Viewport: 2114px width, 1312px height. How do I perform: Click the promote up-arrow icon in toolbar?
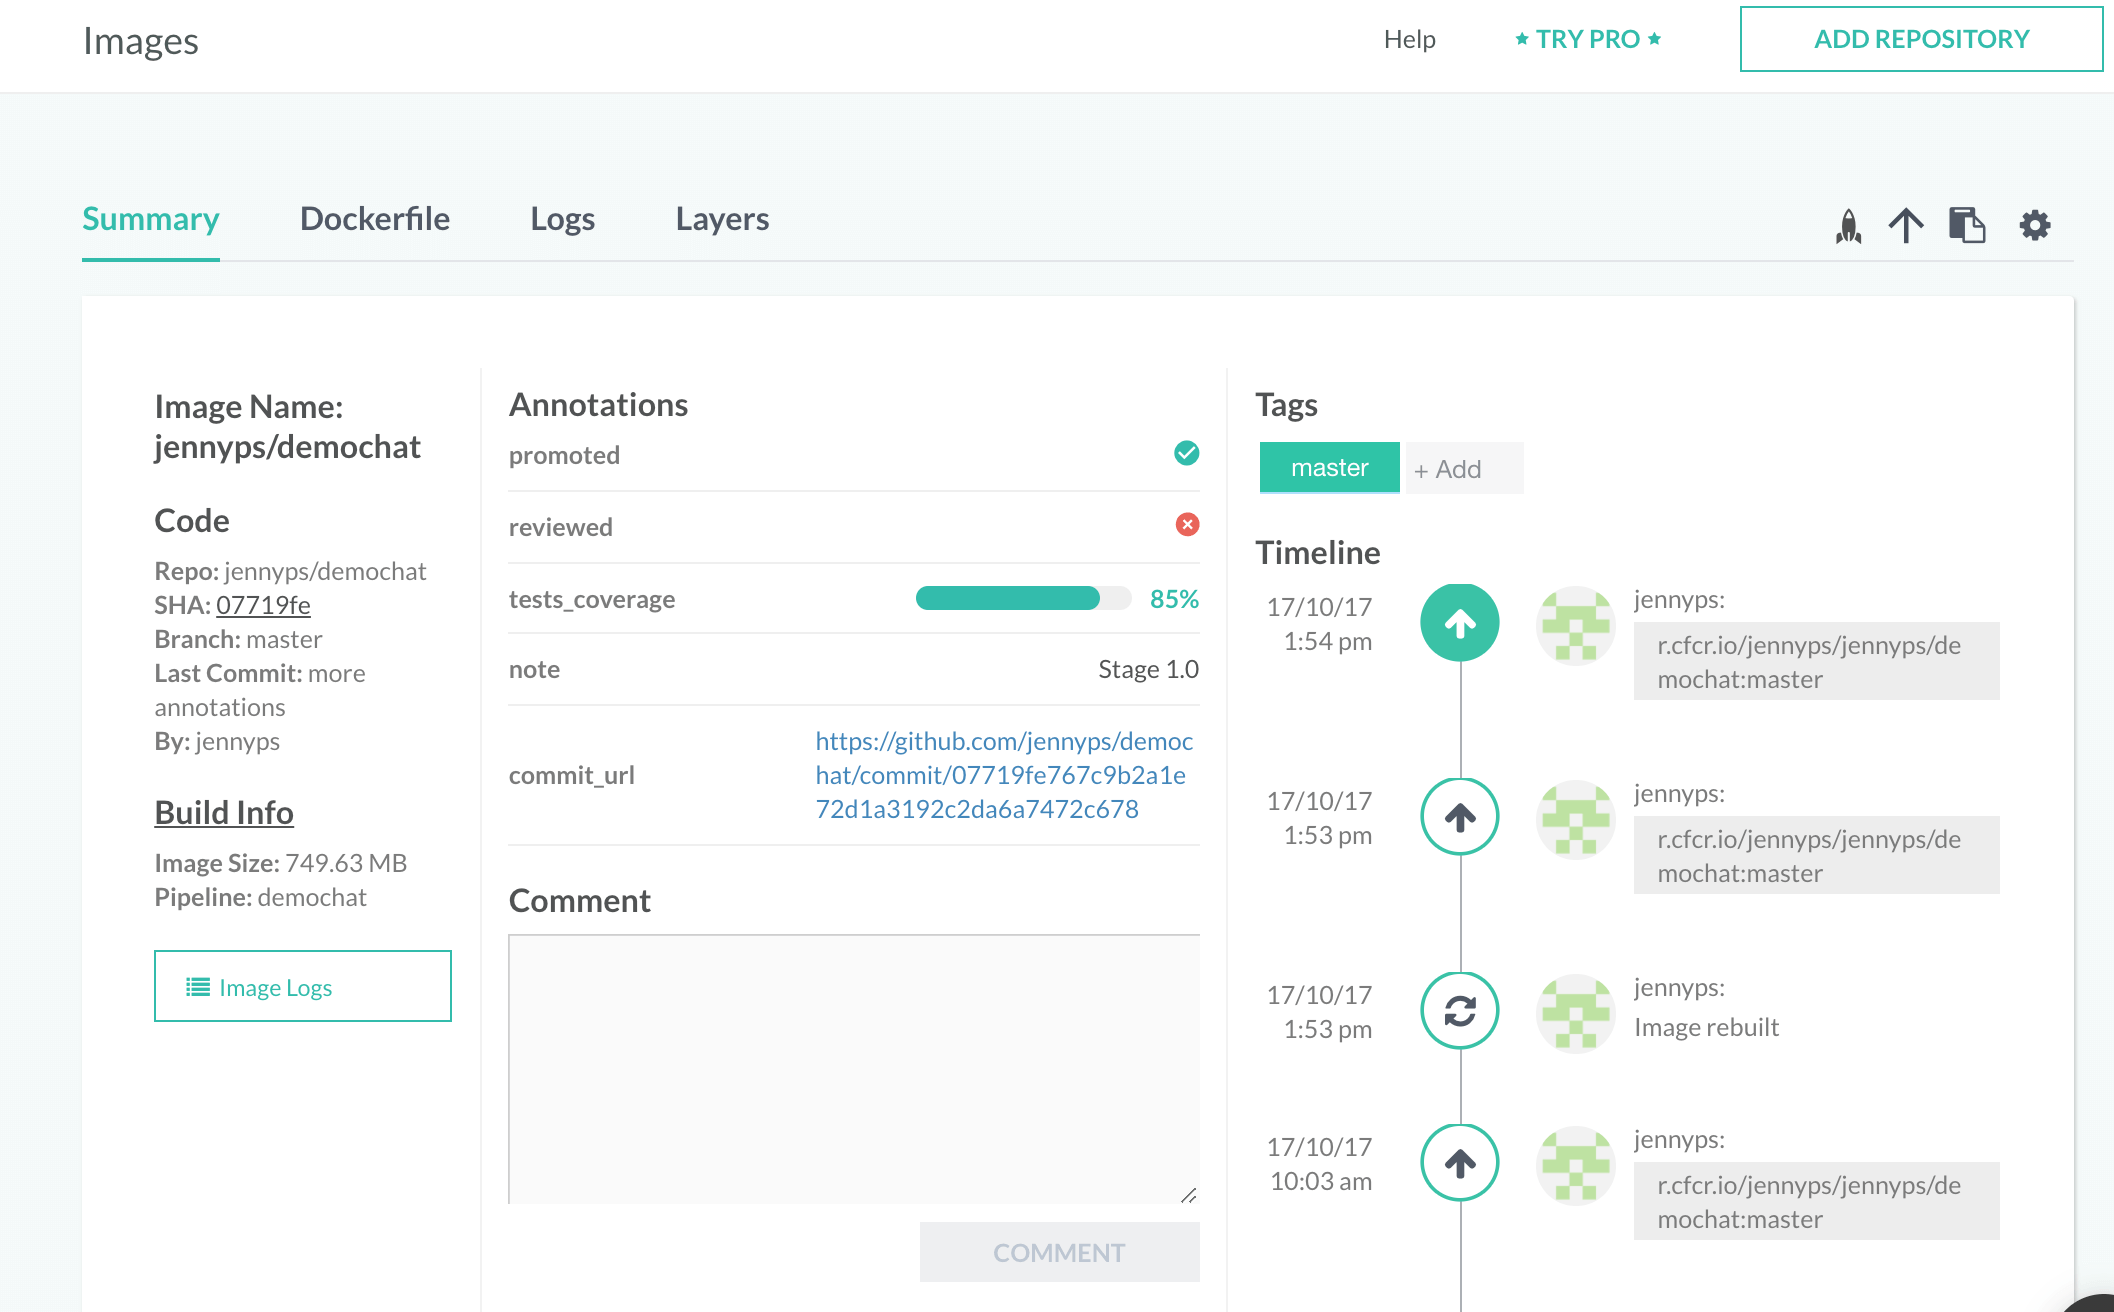click(x=1906, y=226)
